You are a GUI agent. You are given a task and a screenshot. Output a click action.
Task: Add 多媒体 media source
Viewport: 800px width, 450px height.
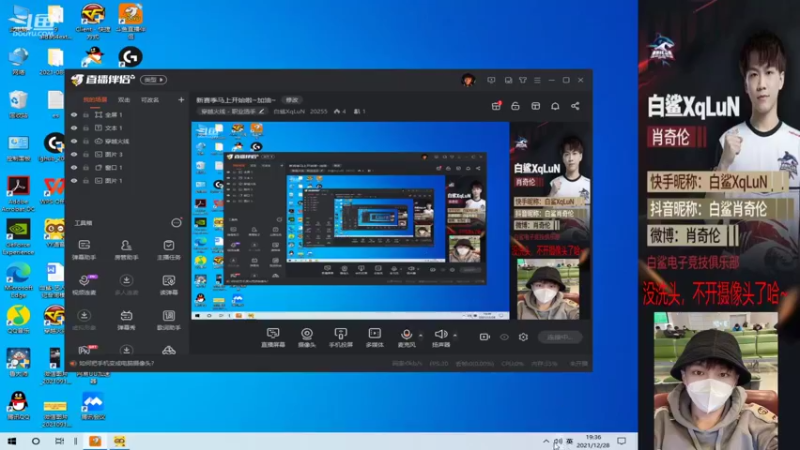point(374,338)
